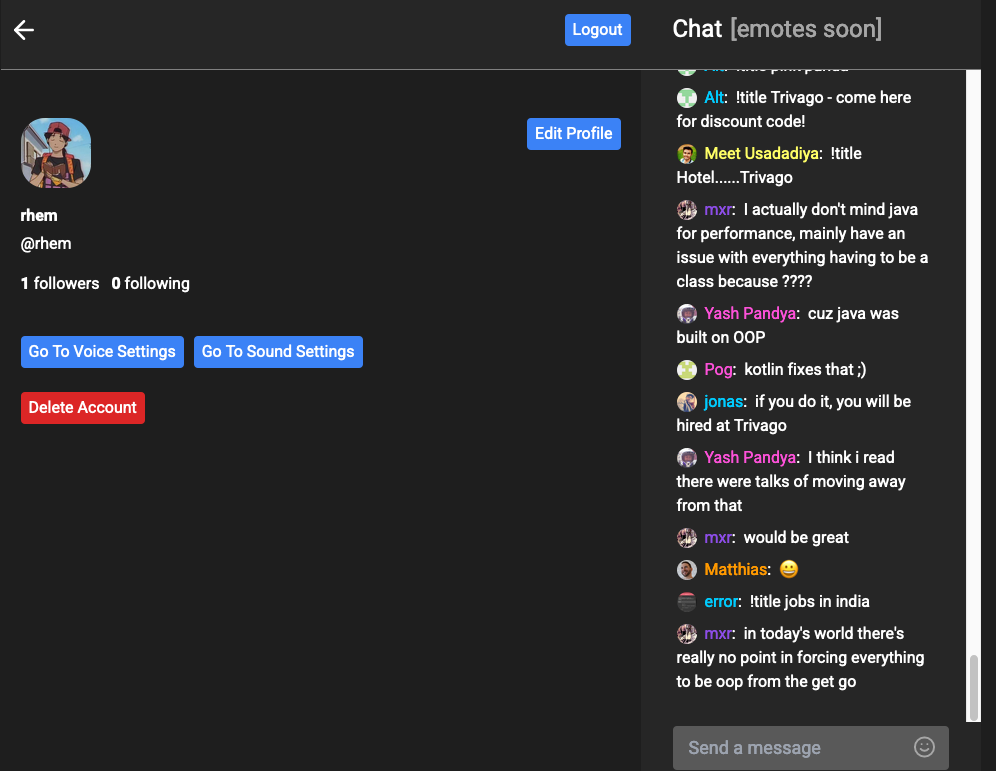This screenshot has height=771, width=996.
Task: Click the back arrow at top left
Action: [23, 30]
